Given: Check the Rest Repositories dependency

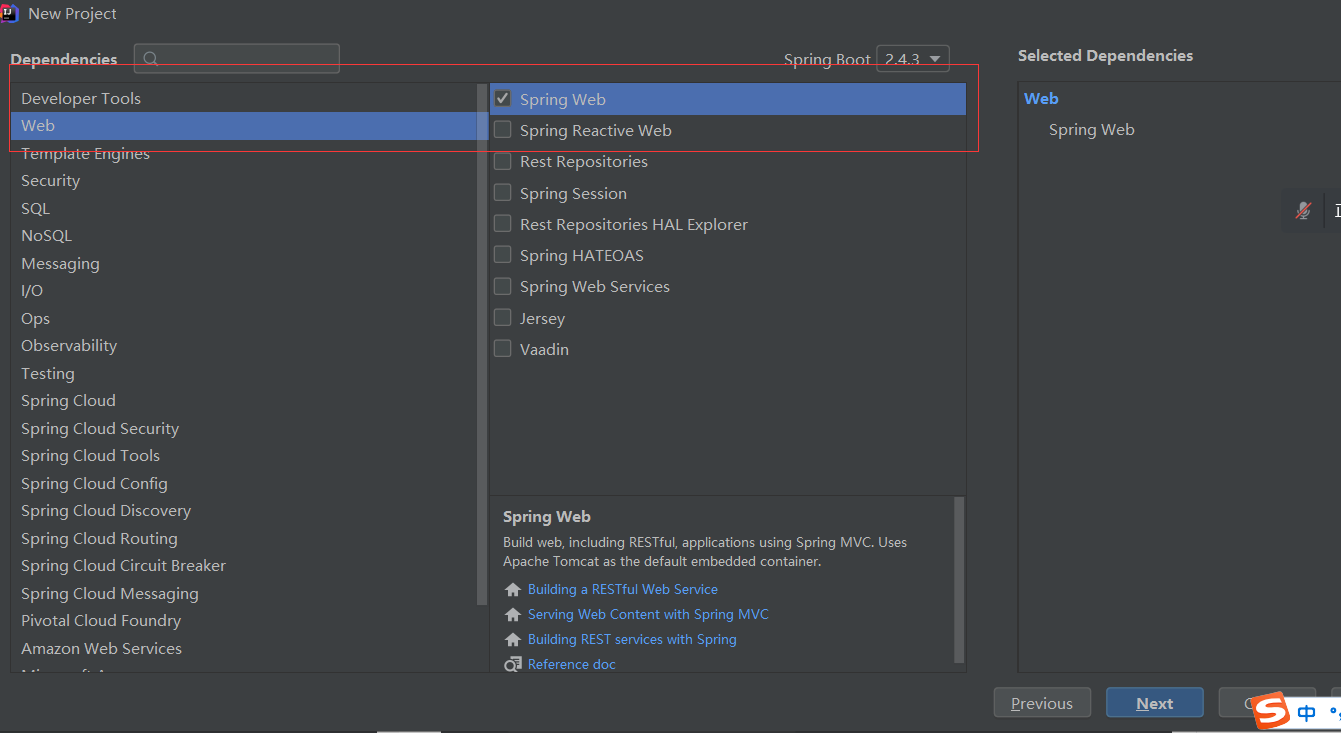Looking at the screenshot, I should (502, 161).
